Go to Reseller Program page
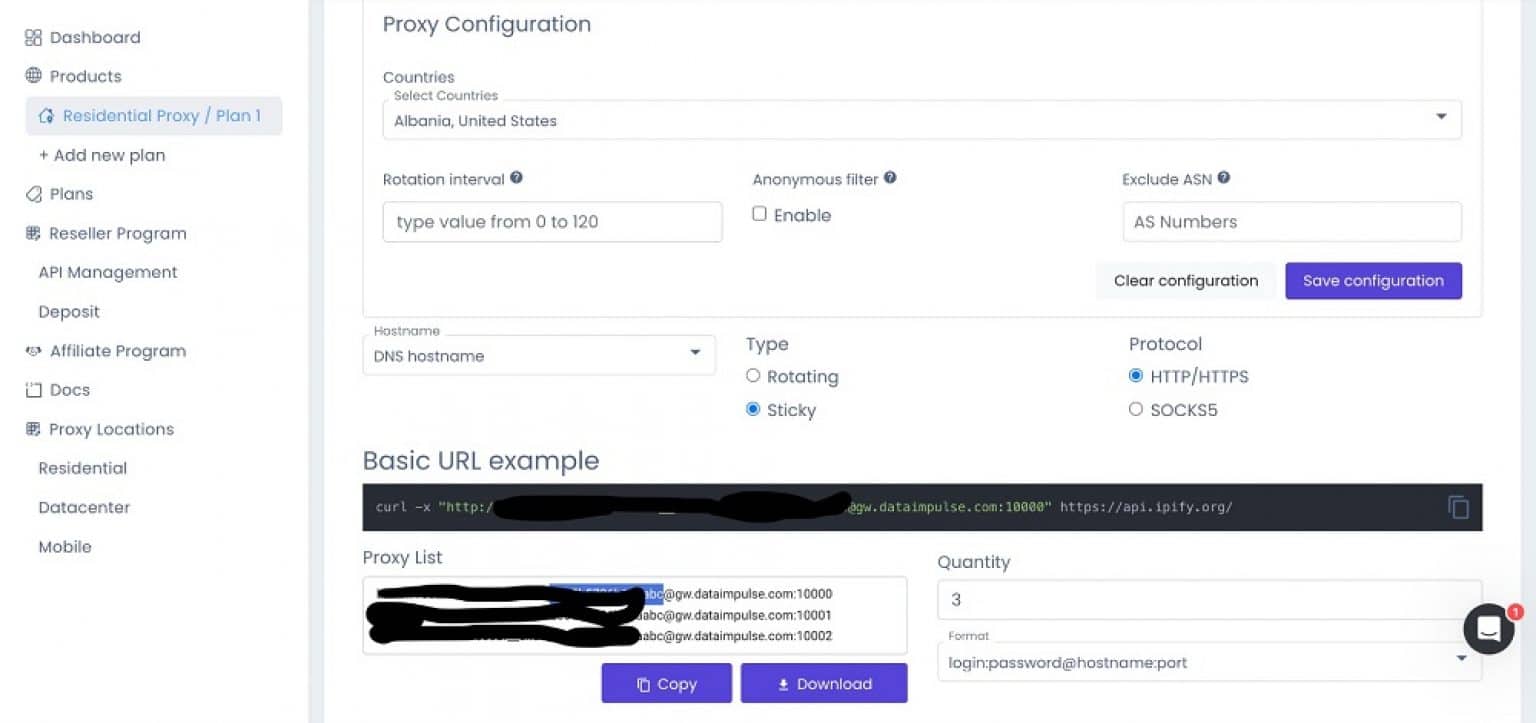Image resolution: width=1536 pixels, height=723 pixels. [118, 233]
